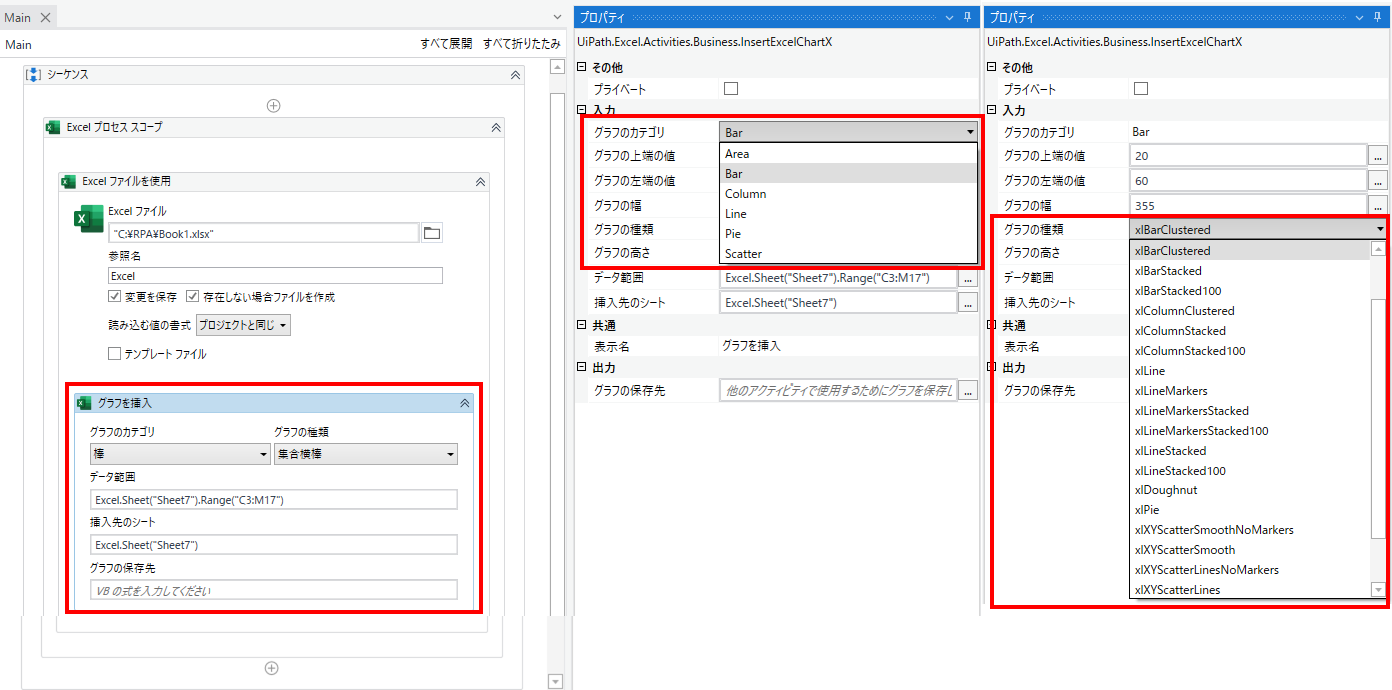Choose Line from the category list

(848, 214)
